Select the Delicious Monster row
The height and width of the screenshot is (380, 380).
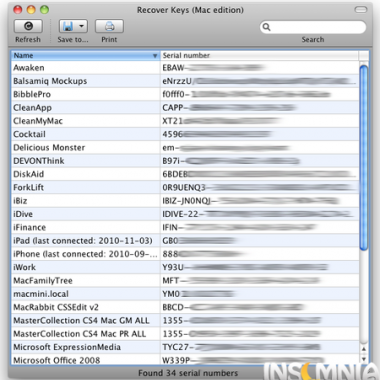click(185, 148)
